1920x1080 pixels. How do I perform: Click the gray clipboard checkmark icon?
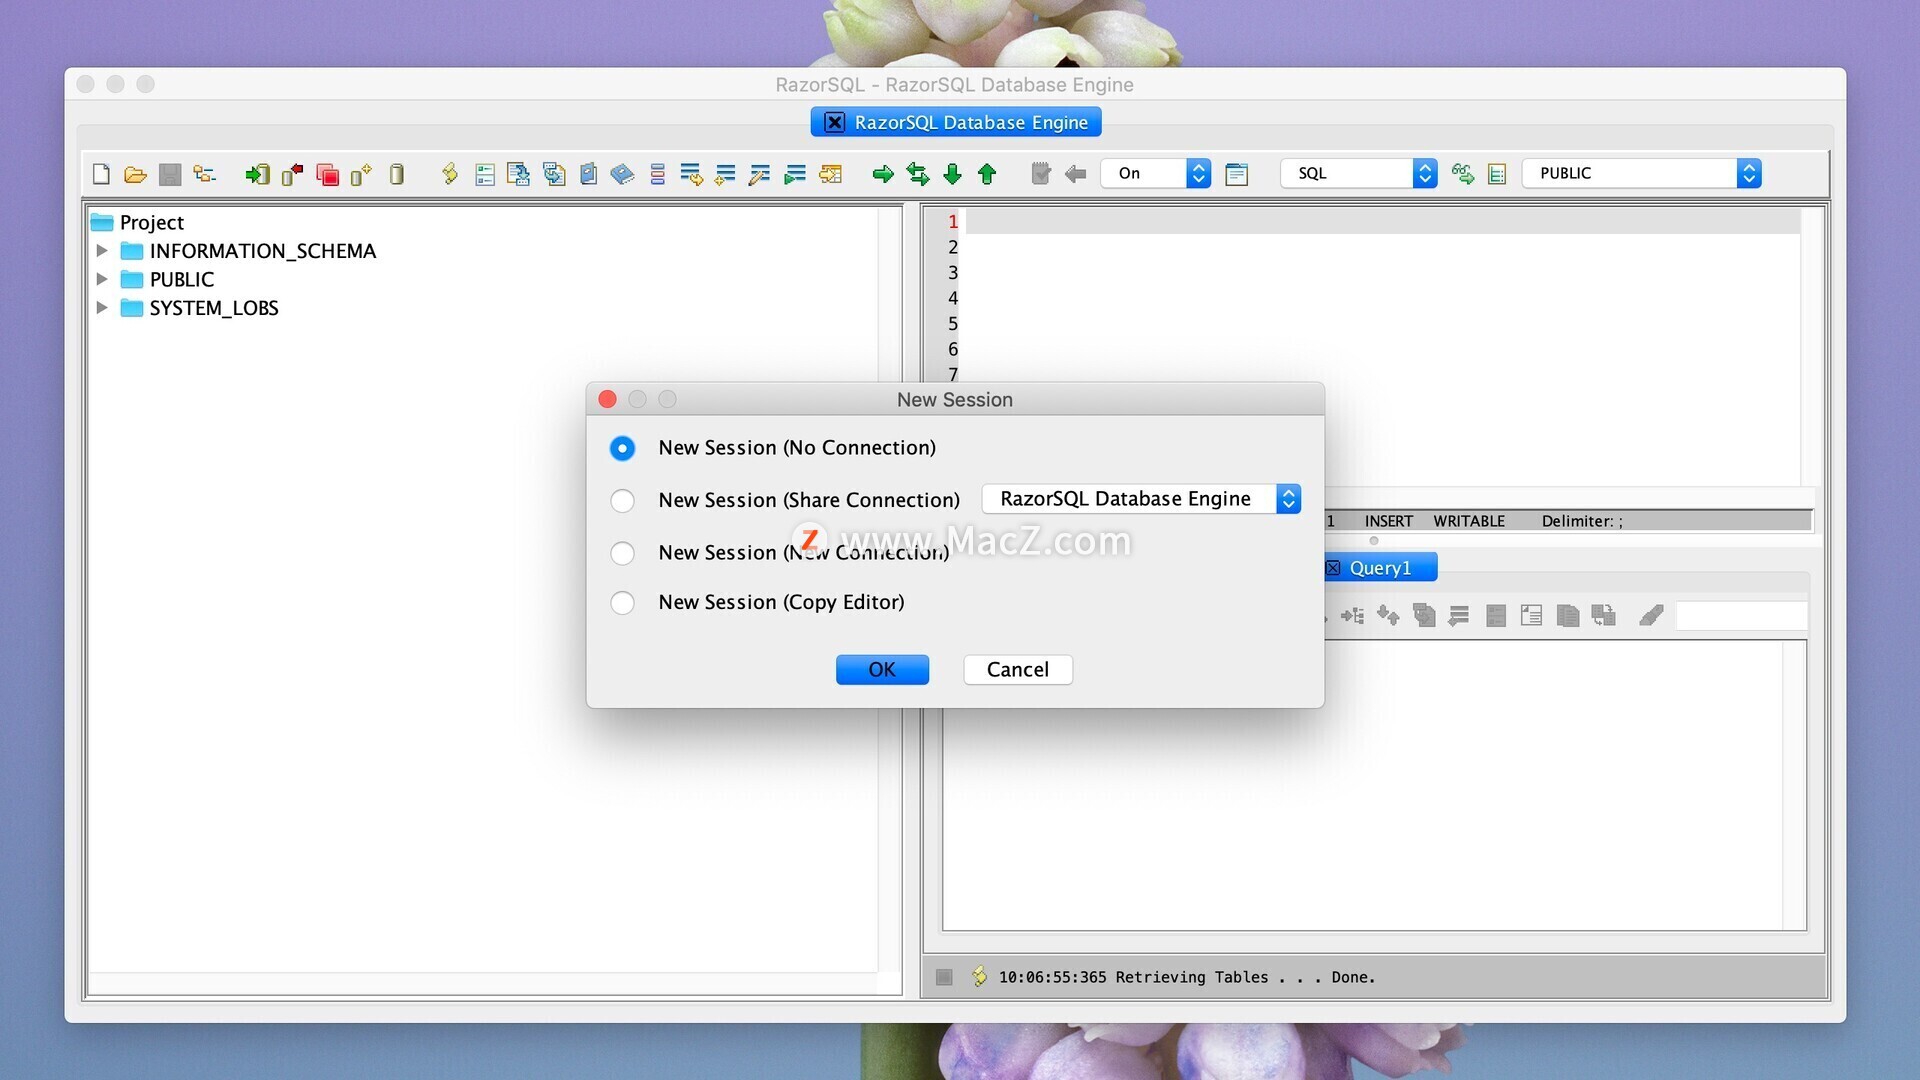pyautogui.click(x=1041, y=174)
